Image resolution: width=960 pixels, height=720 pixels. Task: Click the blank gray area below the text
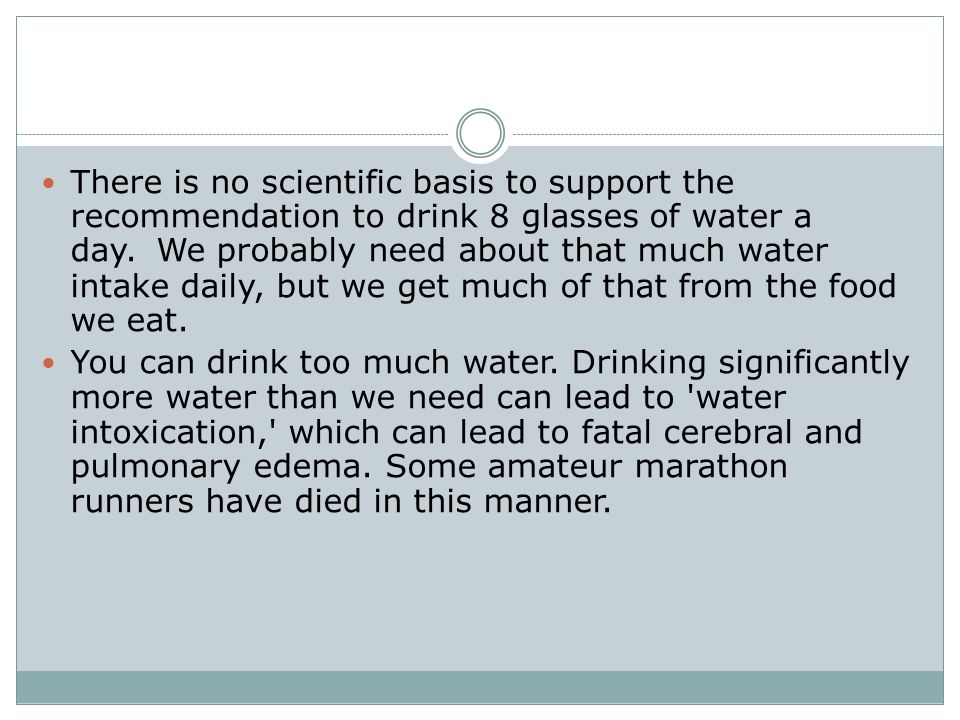point(480,594)
